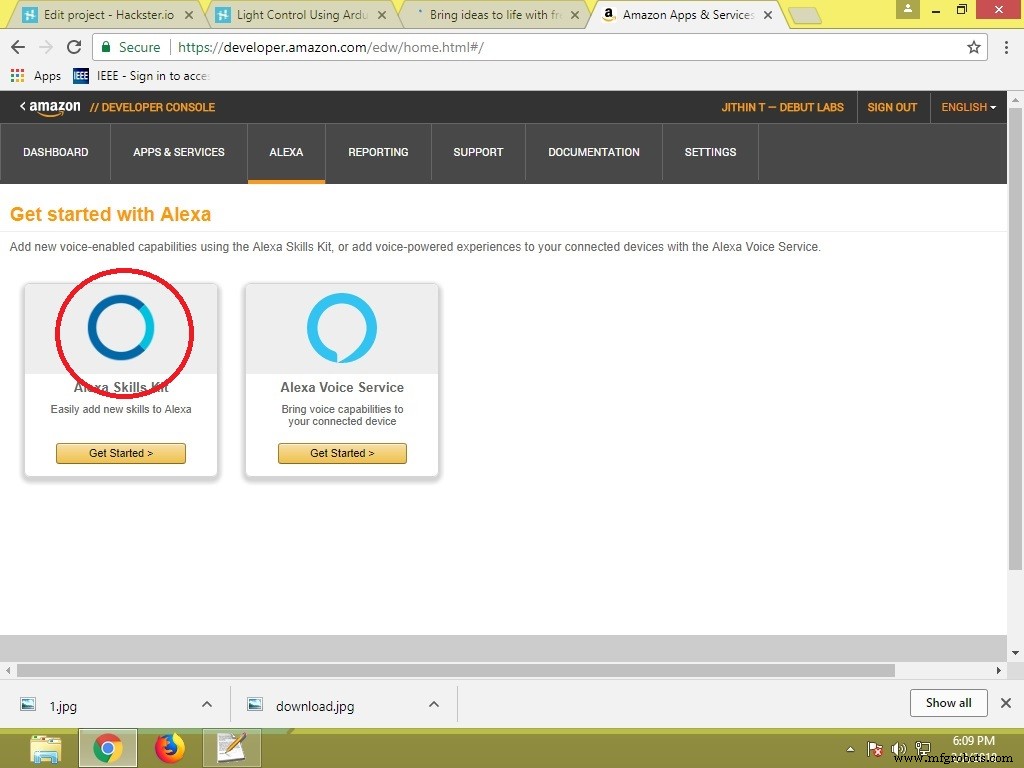Image resolution: width=1024 pixels, height=768 pixels.
Task: Open the Apps shortcut in bookmarks bar
Action: tap(36, 76)
